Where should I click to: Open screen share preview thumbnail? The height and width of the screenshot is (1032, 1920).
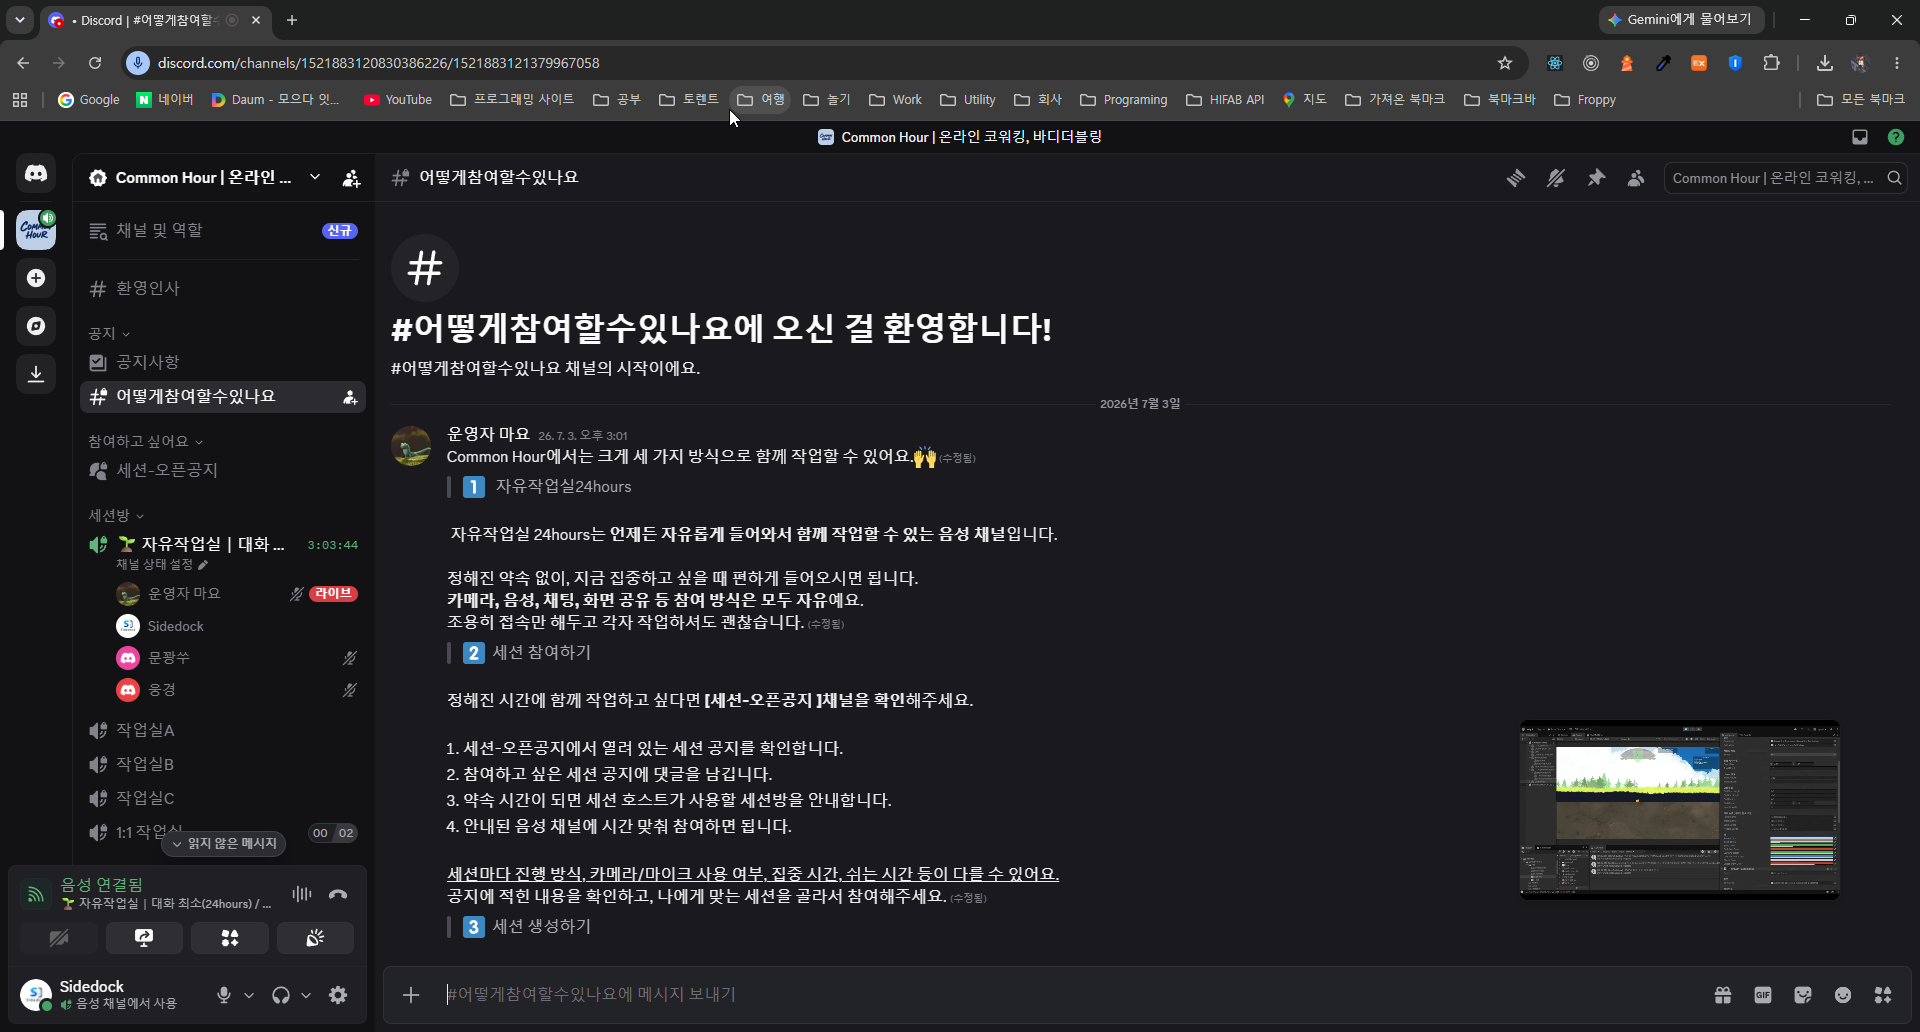coord(1680,810)
